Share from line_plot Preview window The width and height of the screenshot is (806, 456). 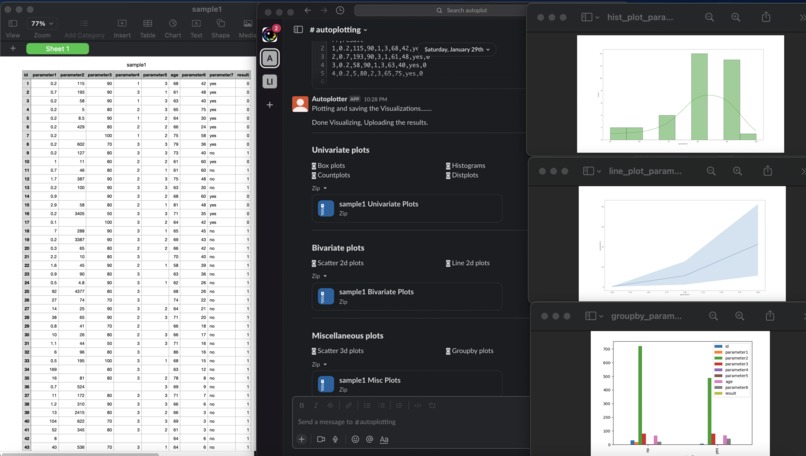(x=767, y=170)
